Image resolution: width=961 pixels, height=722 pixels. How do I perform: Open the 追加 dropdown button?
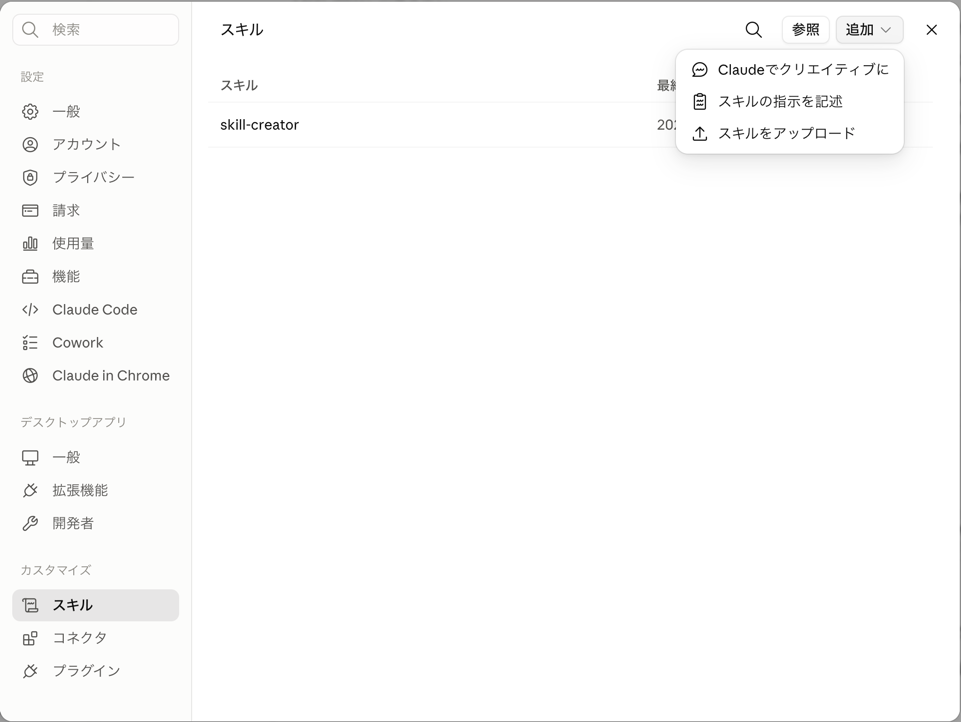(x=869, y=29)
